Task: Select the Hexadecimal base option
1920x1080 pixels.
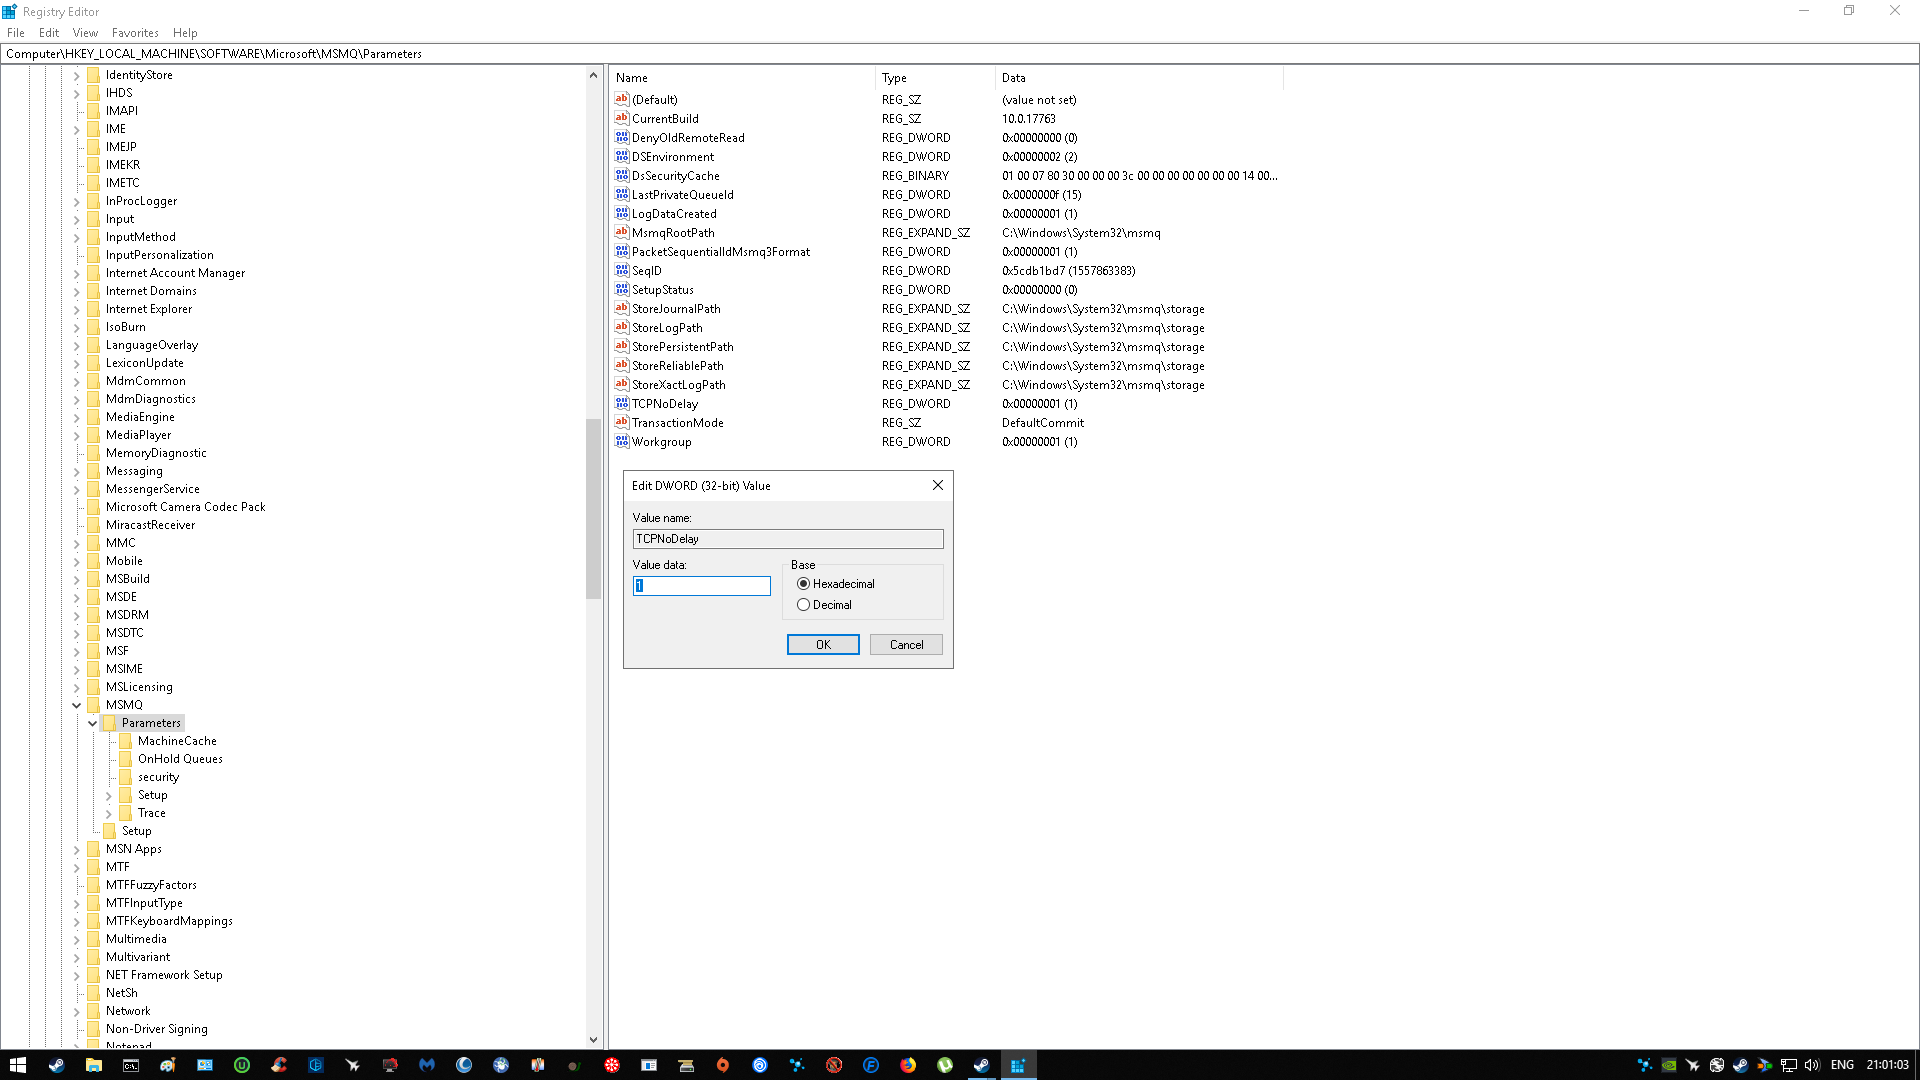Action: [x=803, y=584]
